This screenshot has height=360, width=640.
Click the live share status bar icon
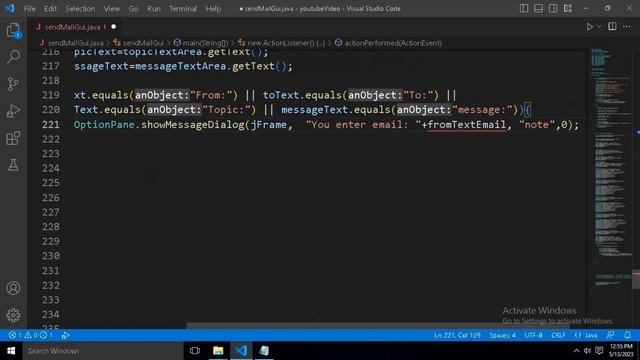point(65,335)
